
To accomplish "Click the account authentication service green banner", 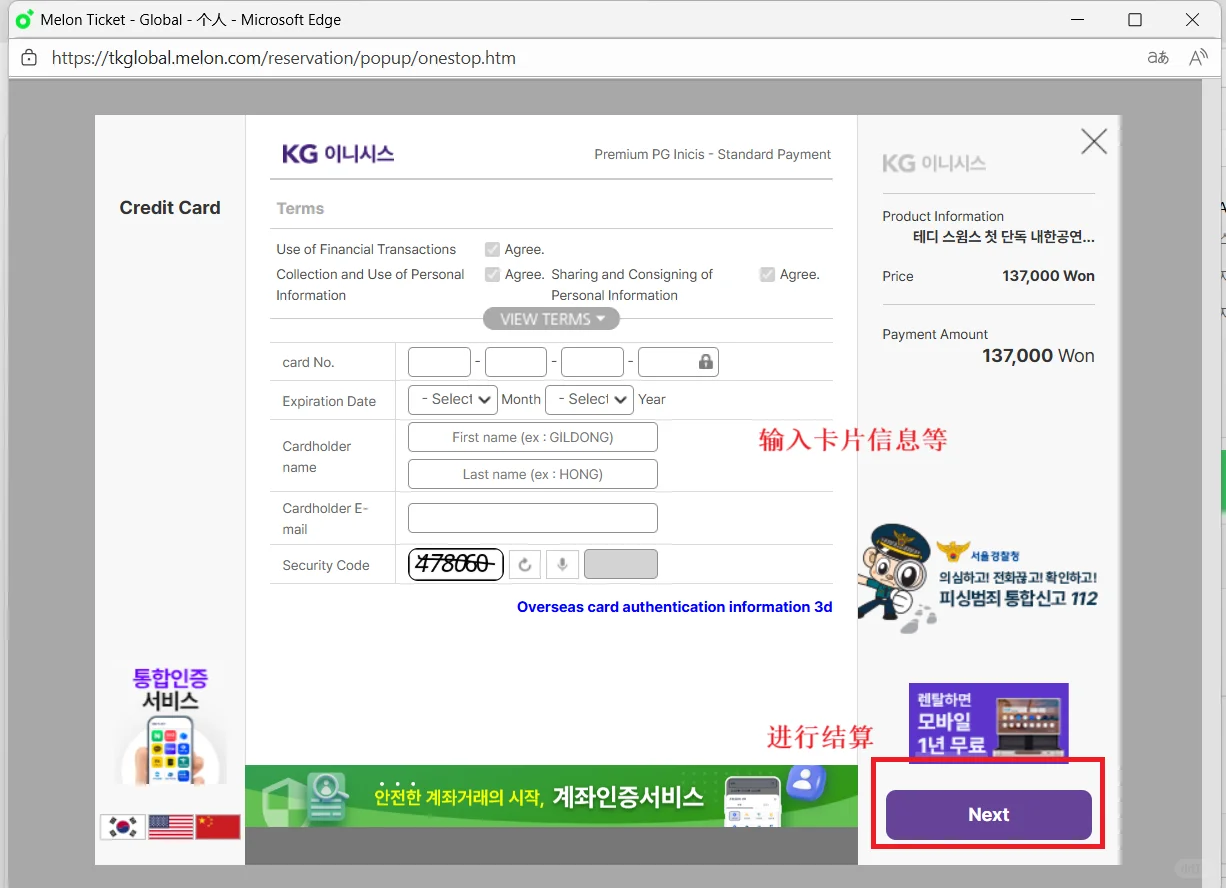I will [x=551, y=796].
